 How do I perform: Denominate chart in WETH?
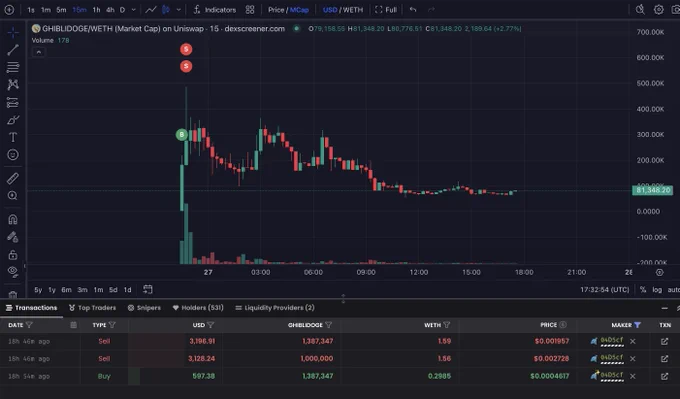point(353,10)
